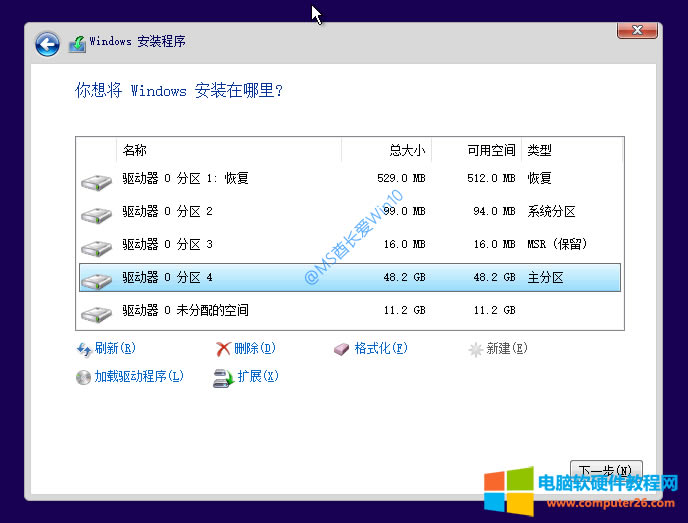Sort by the 类型 column header
The width and height of the screenshot is (688, 523).
(x=572, y=150)
